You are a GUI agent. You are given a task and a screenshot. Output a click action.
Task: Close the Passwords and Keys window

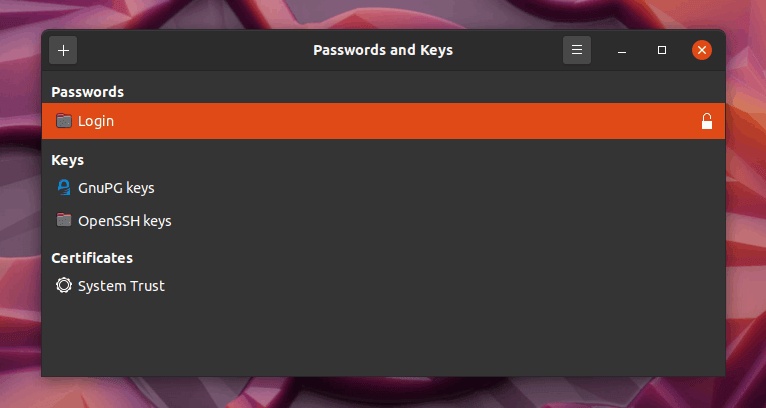[x=702, y=50]
